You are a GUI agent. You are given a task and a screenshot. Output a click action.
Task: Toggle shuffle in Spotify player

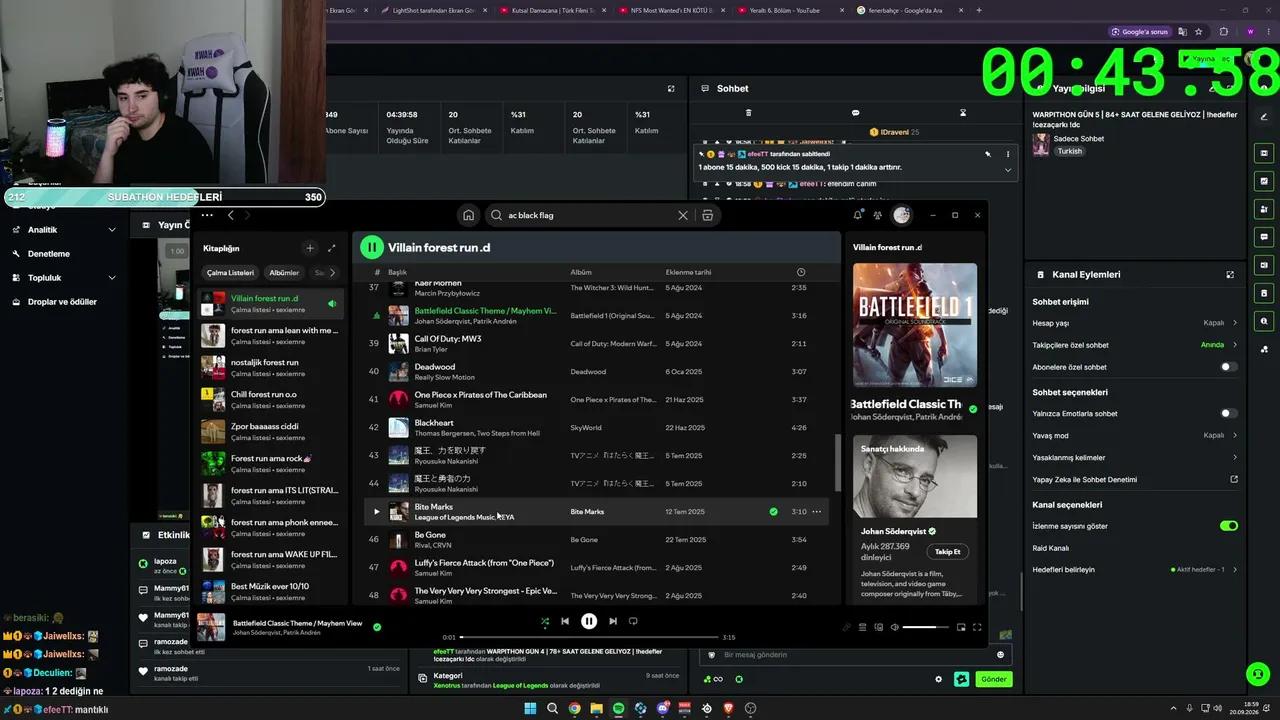coord(545,621)
